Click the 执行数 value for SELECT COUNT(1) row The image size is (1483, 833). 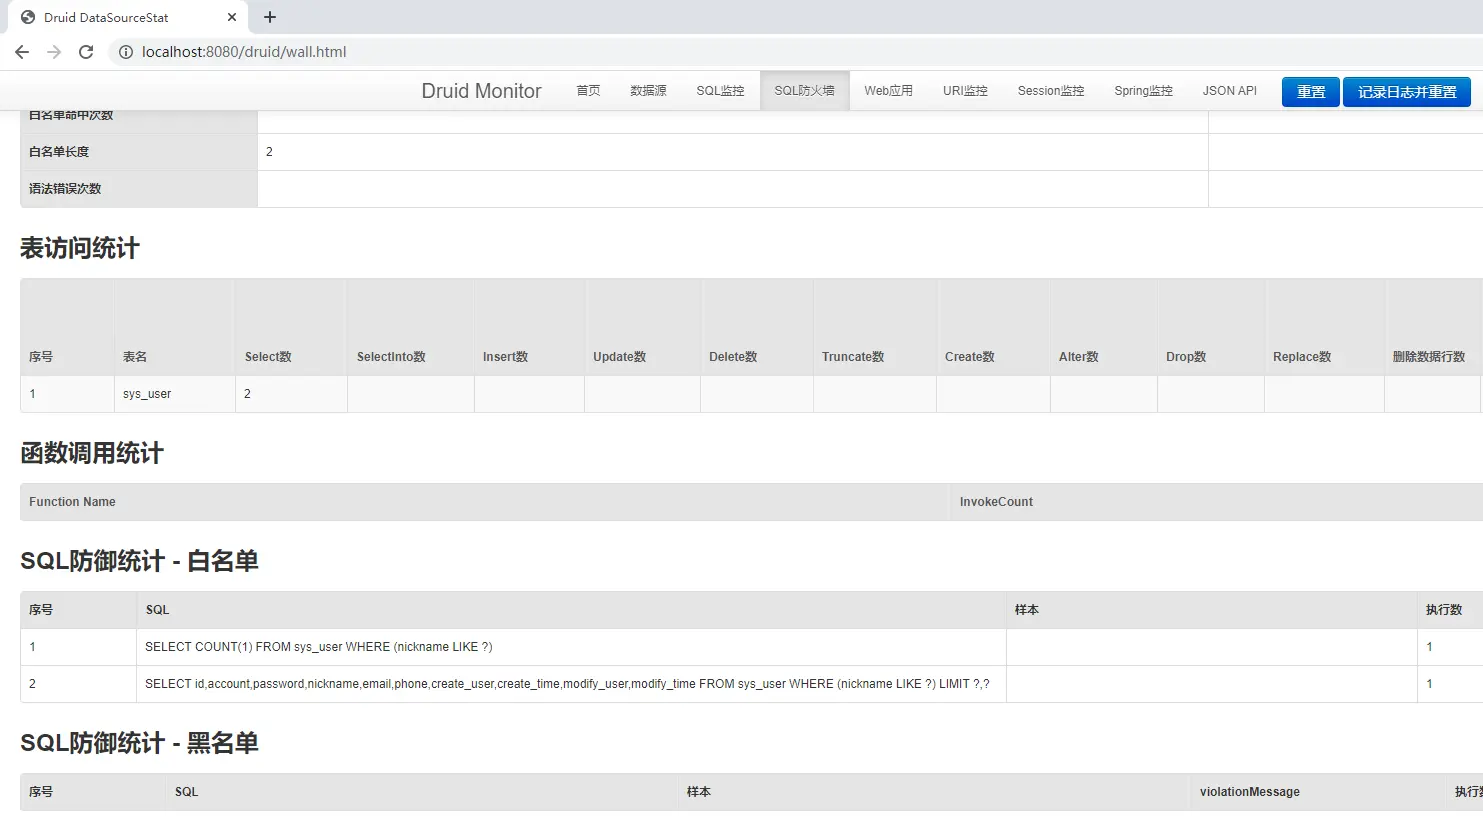click(x=1429, y=647)
